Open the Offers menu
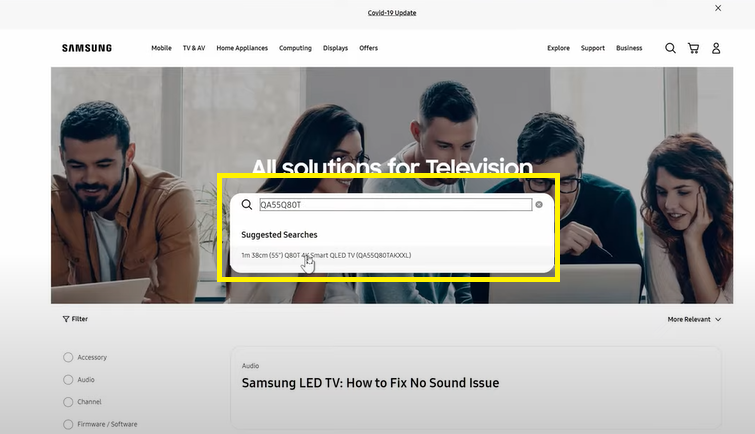Screen dimensions: 755x434 click(x=368, y=48)
